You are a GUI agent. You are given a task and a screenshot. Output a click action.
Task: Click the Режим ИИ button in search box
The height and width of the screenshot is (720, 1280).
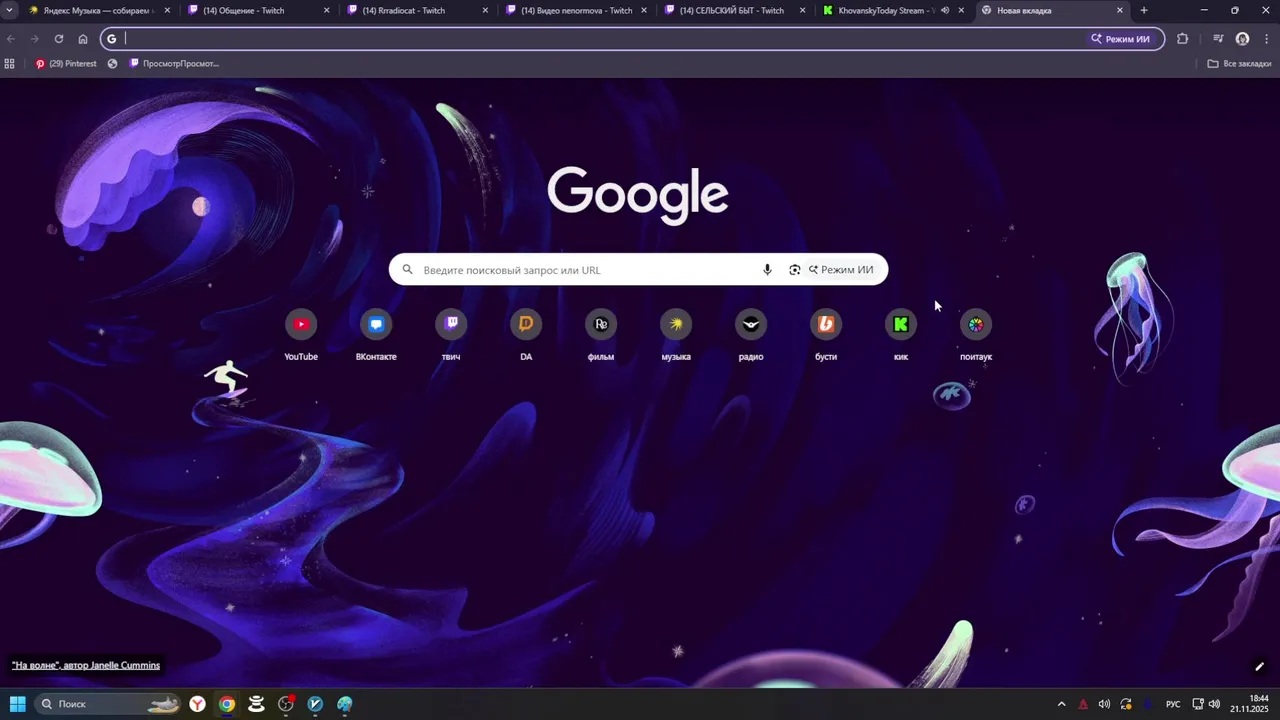click(x=841, y=270)
